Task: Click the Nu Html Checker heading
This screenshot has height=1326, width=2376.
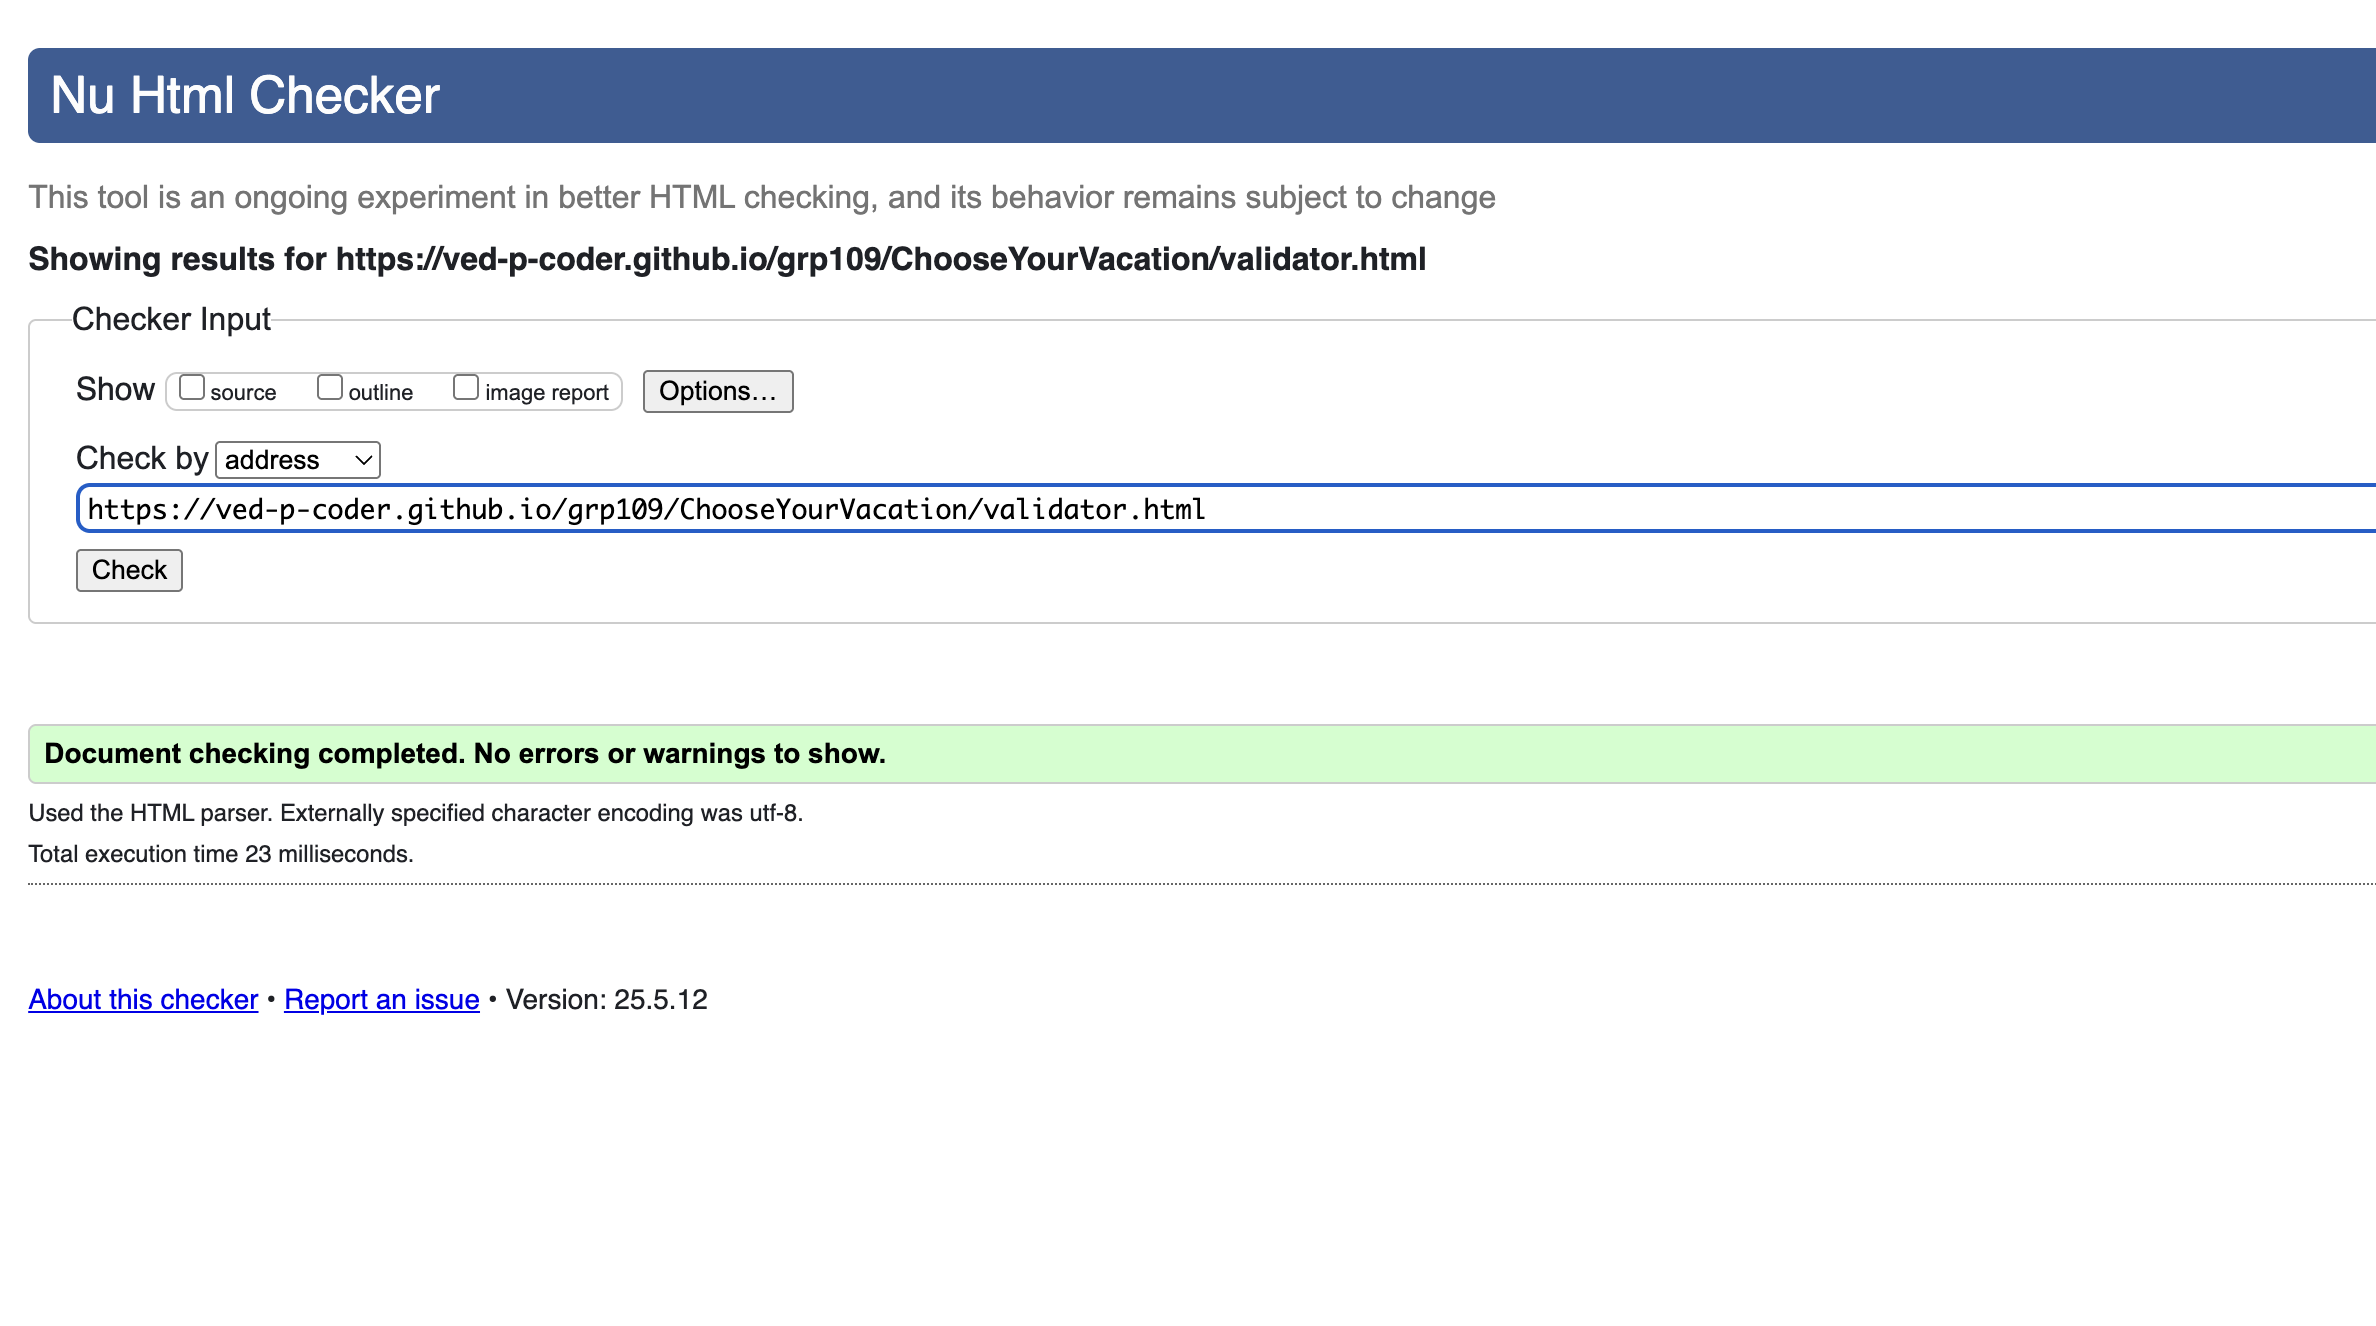Action: [x=245, y=96]
